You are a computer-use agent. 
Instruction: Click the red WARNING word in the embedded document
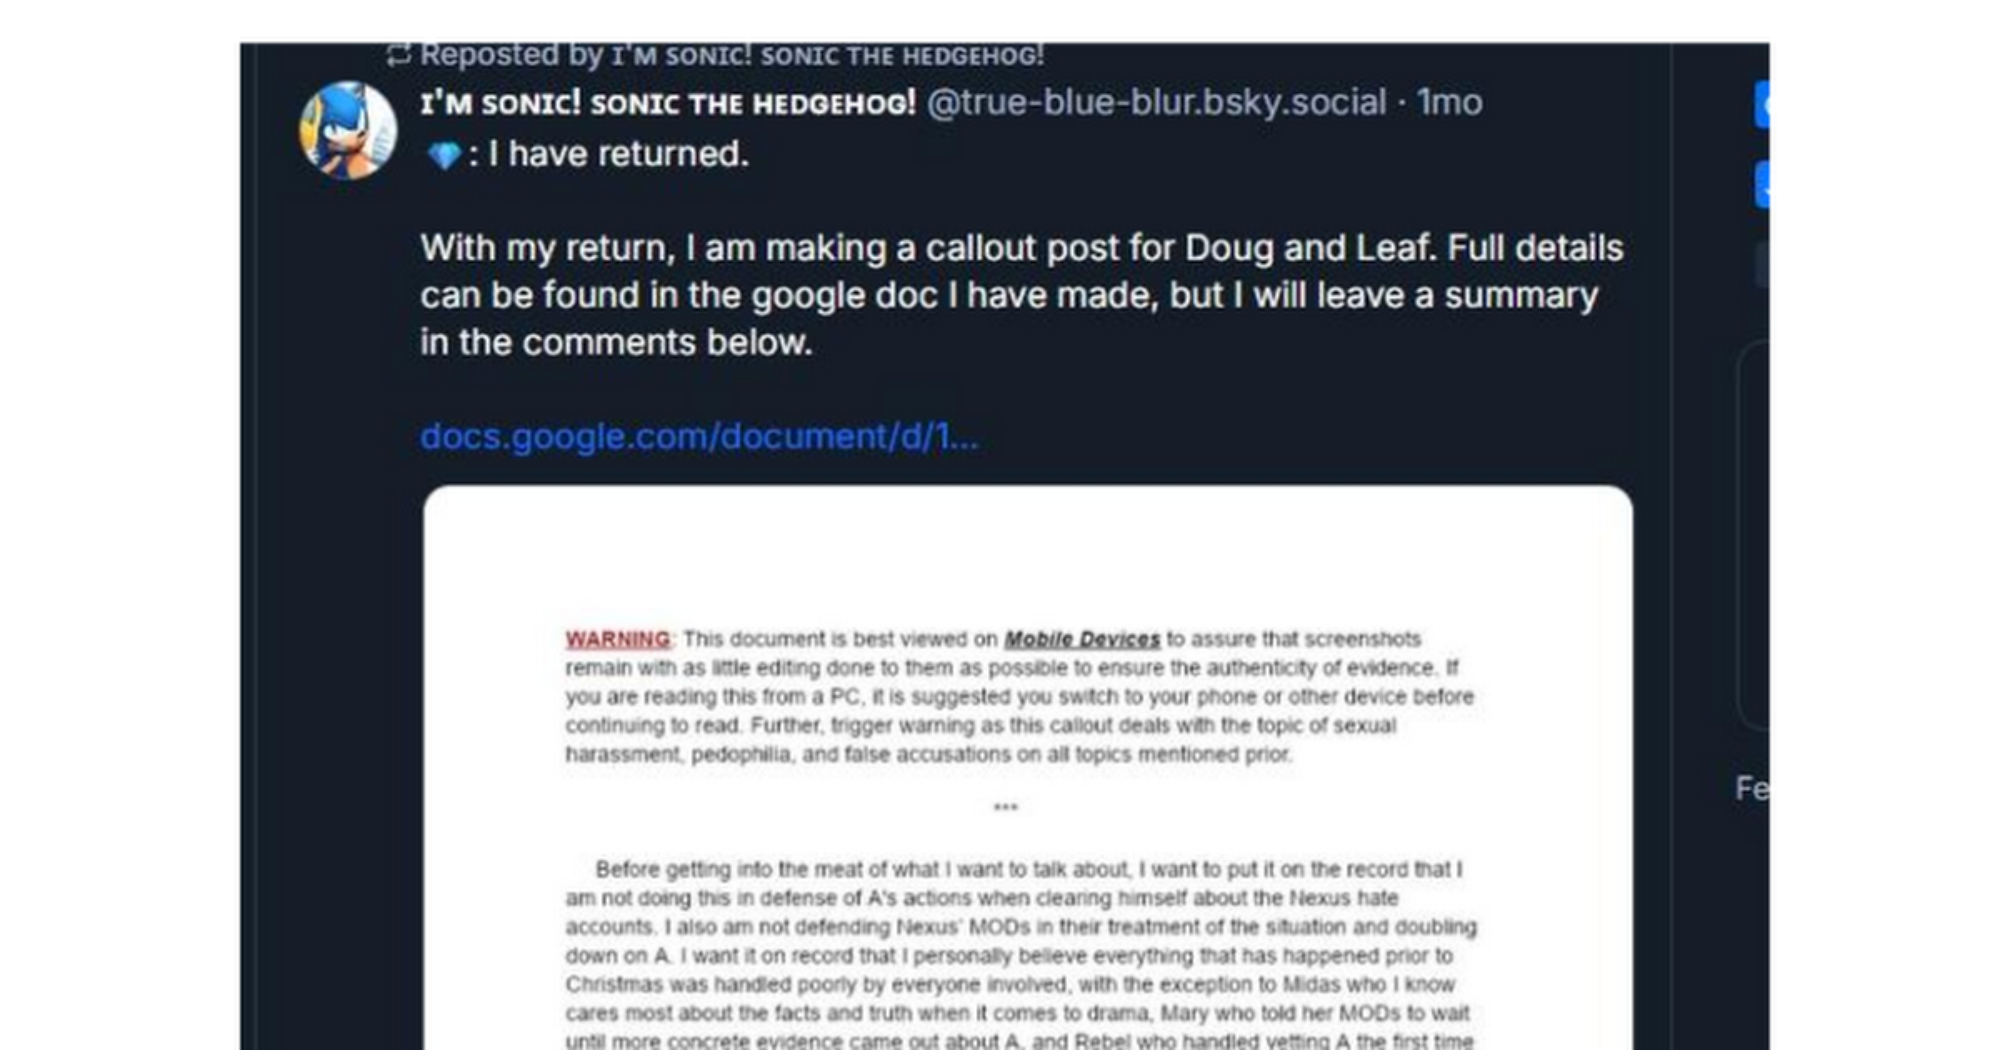(618, 639)
